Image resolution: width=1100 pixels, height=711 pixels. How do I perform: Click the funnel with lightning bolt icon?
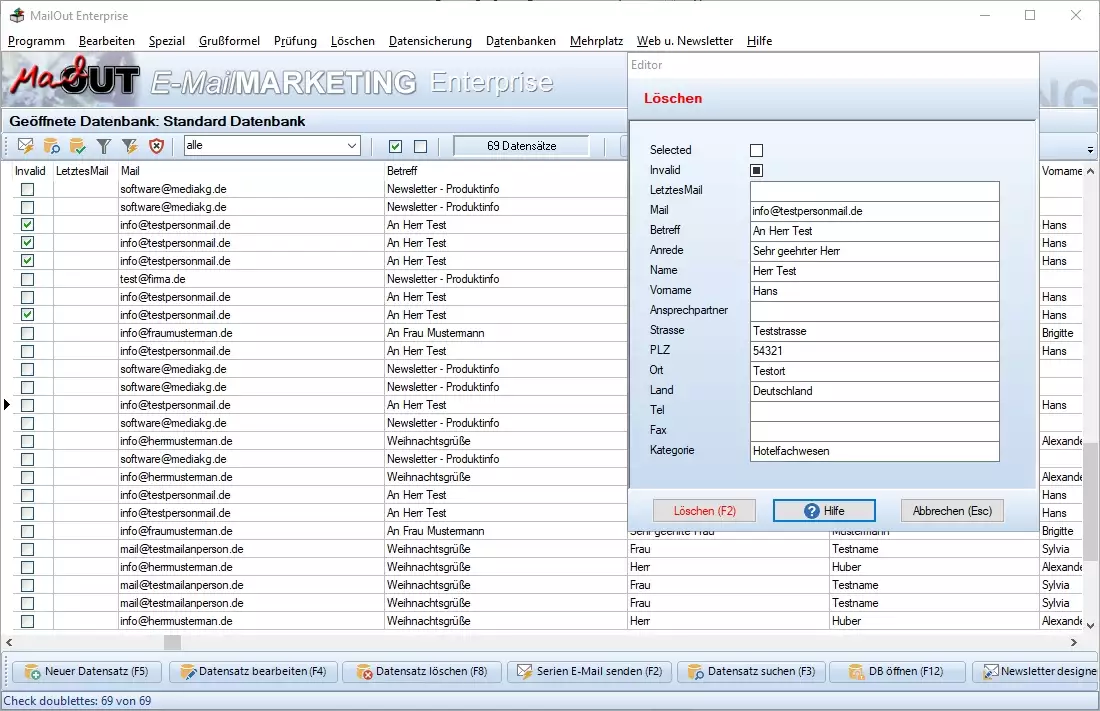click(x=129, y=146)
